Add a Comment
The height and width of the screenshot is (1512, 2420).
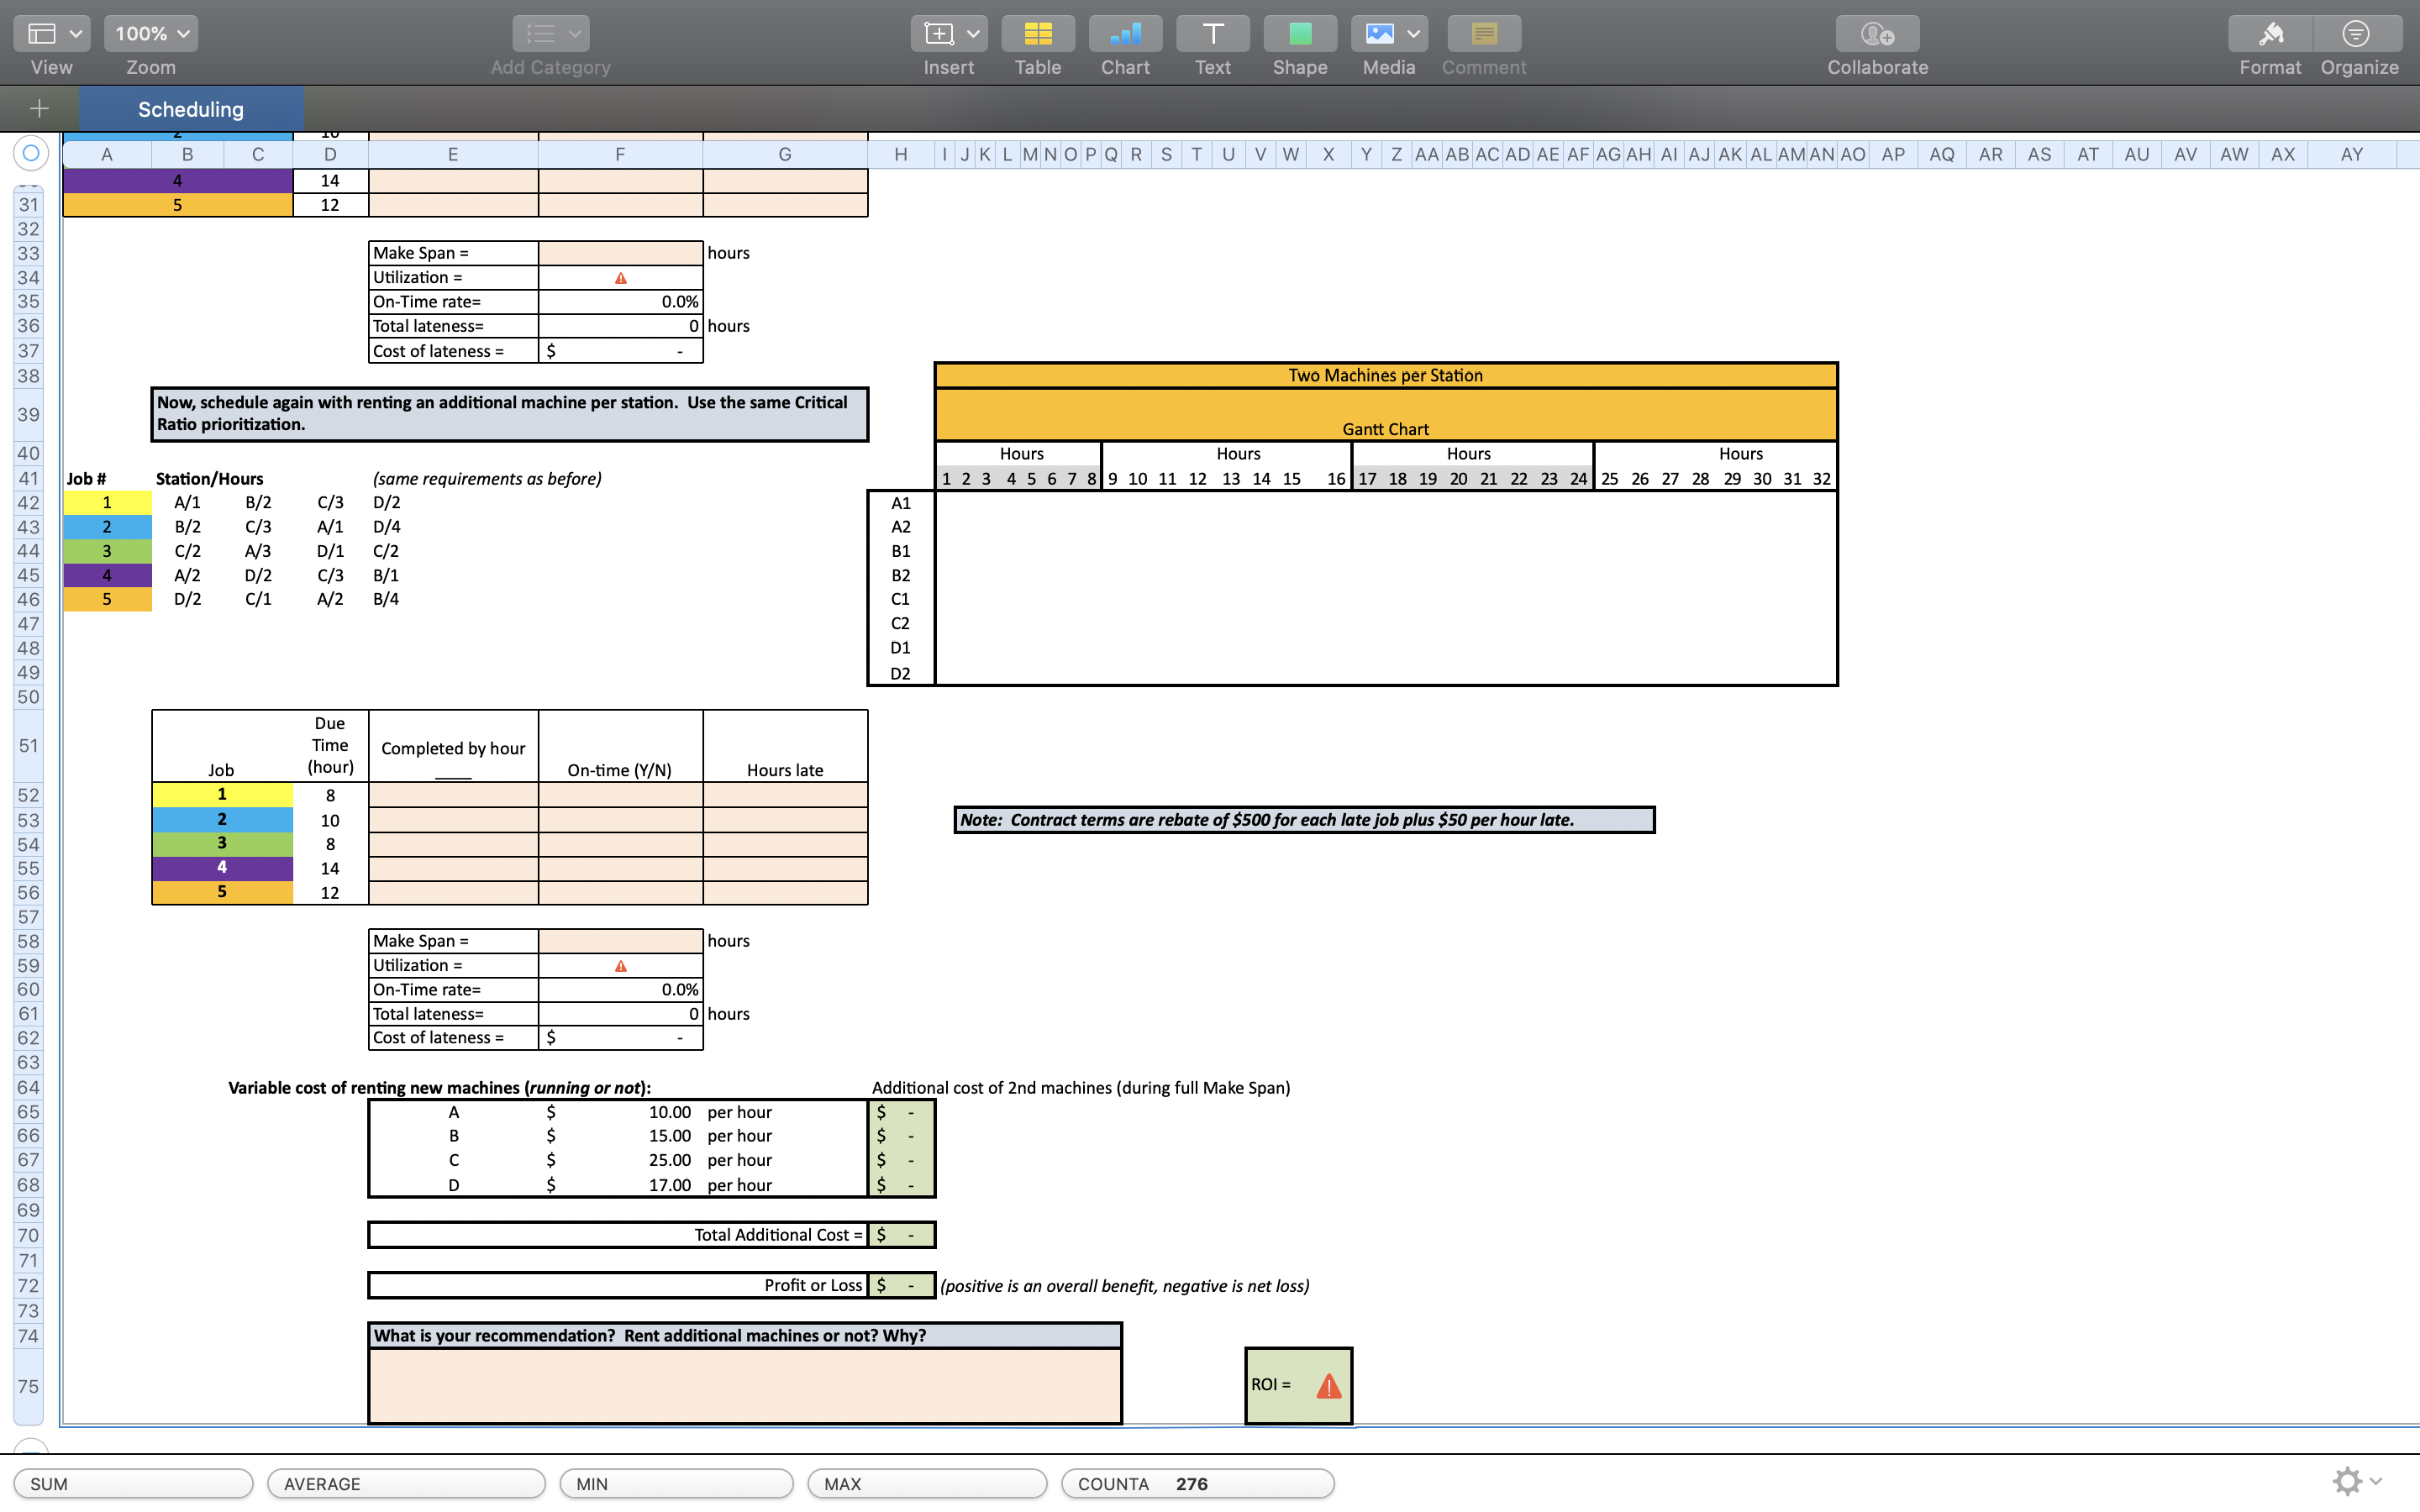pyautogui.click(x=1483, y=33)
